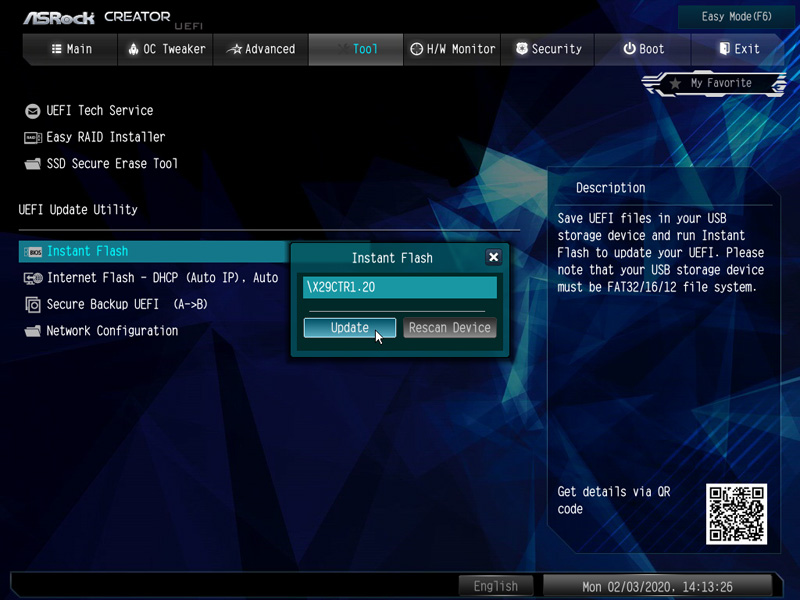Click the Boot power icon
The width and height of the screenshot is (800, 600).
pyautogui.click(x=630, y=49)
